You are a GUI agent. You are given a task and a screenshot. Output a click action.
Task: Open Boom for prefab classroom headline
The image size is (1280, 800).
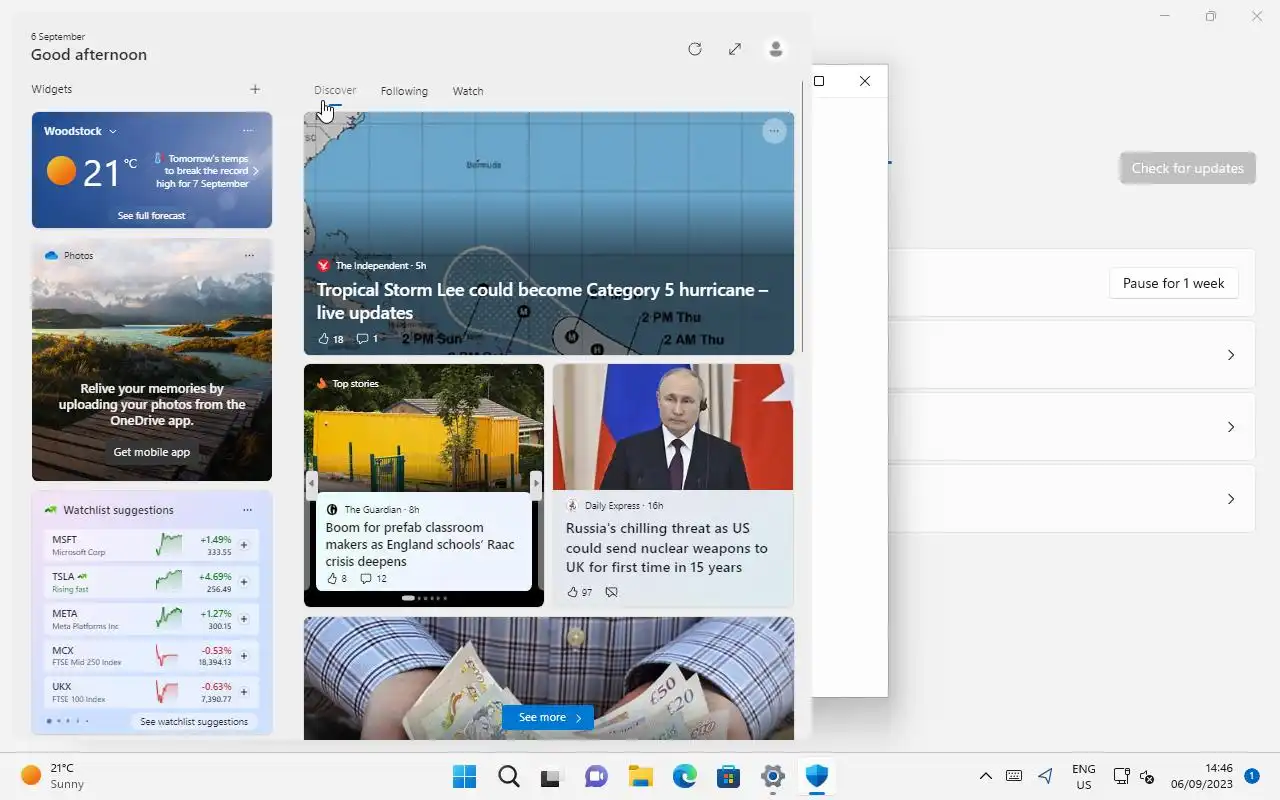coord(420,544)
